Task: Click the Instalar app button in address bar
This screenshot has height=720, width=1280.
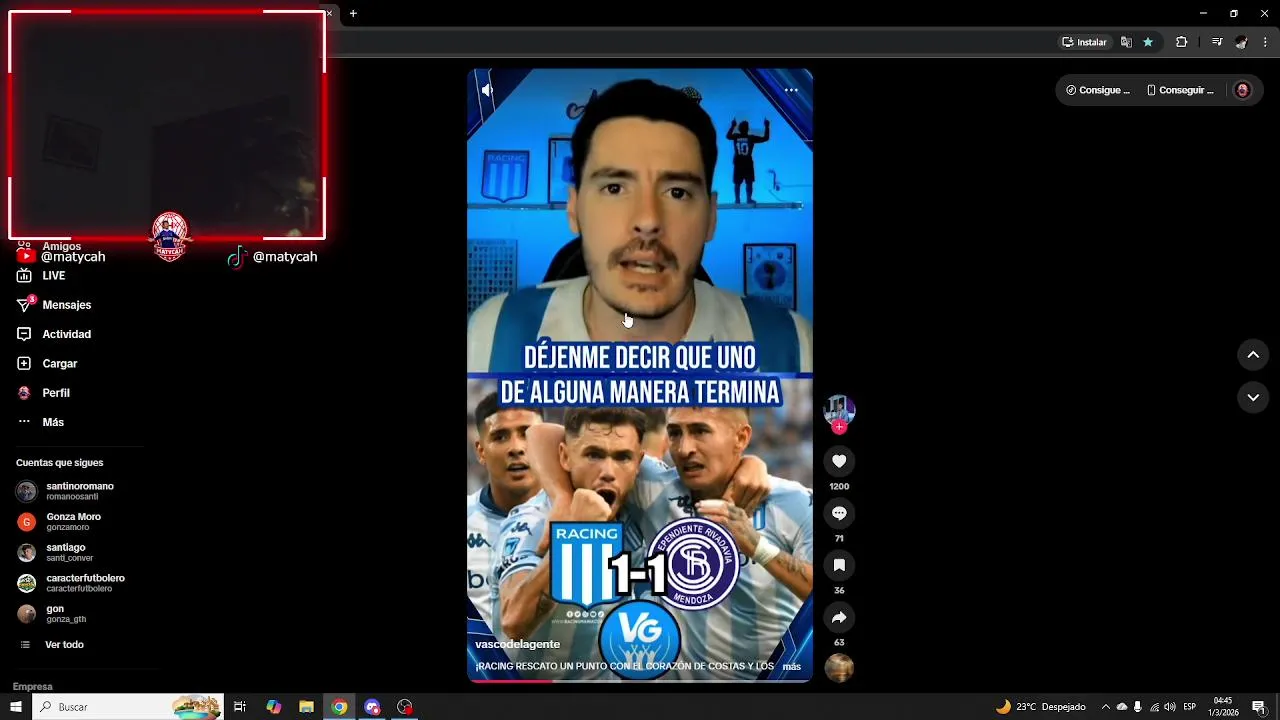Action: click(1084, 42)
